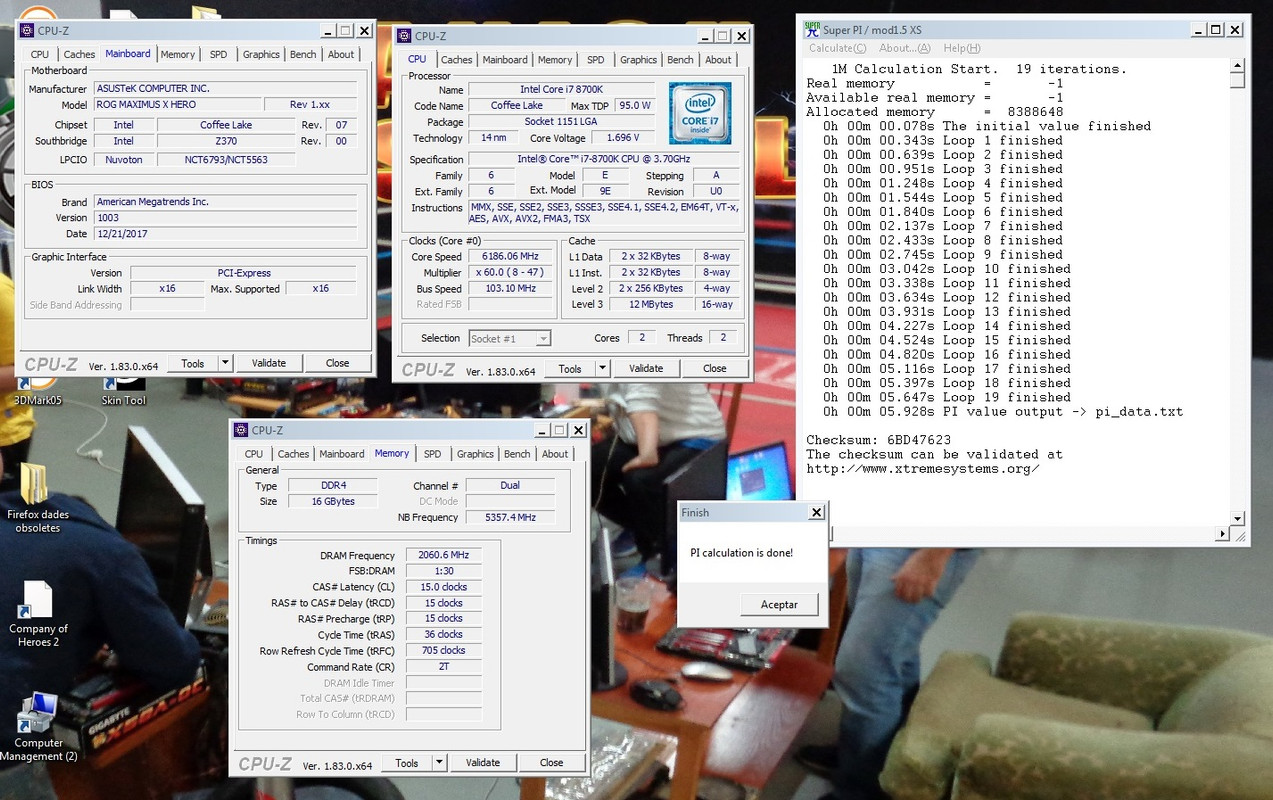
Task: Switch to Mainboard tab in Memory window
Action: pos(342,453)
